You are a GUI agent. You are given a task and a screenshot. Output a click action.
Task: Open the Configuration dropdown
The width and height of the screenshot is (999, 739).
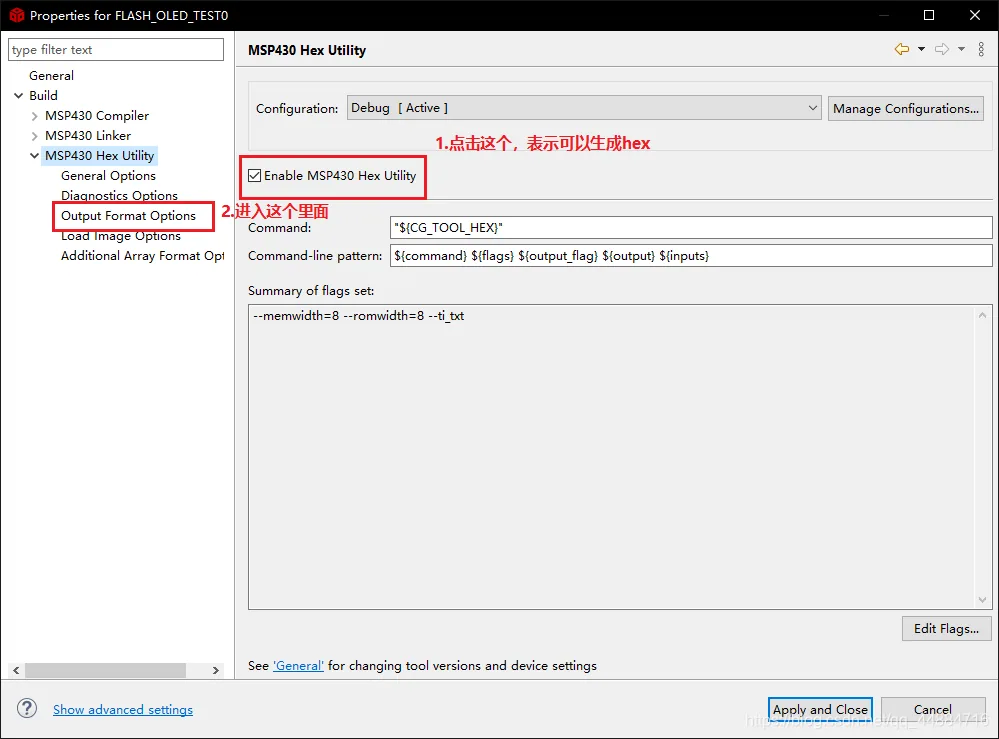pos(584,108)
